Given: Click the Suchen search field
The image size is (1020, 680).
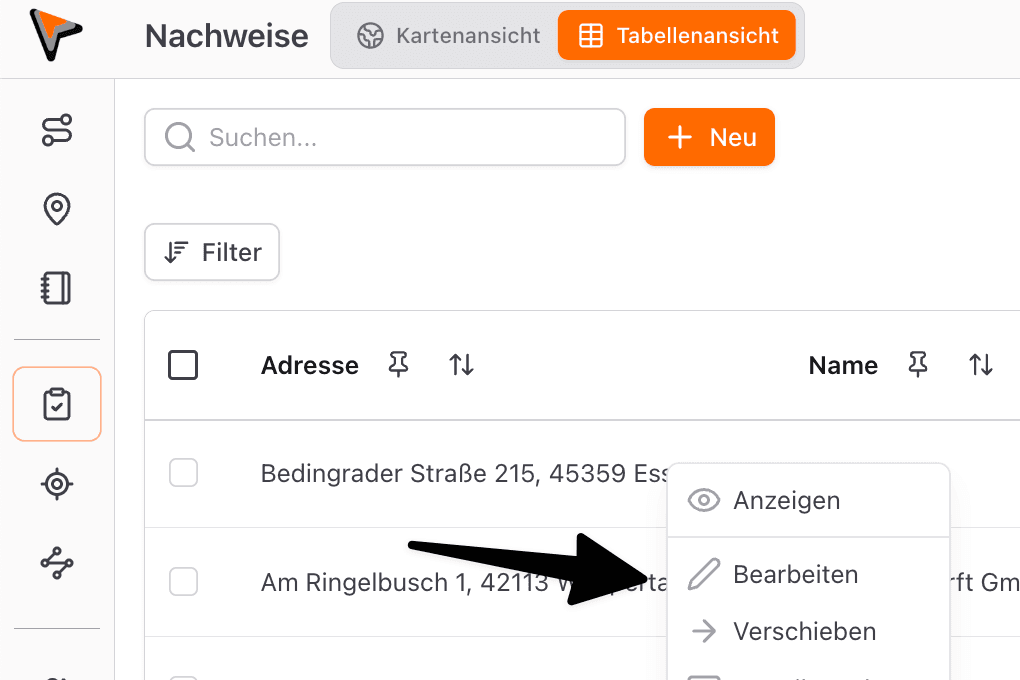Looking at the screenshot, I should click(385, 137).
